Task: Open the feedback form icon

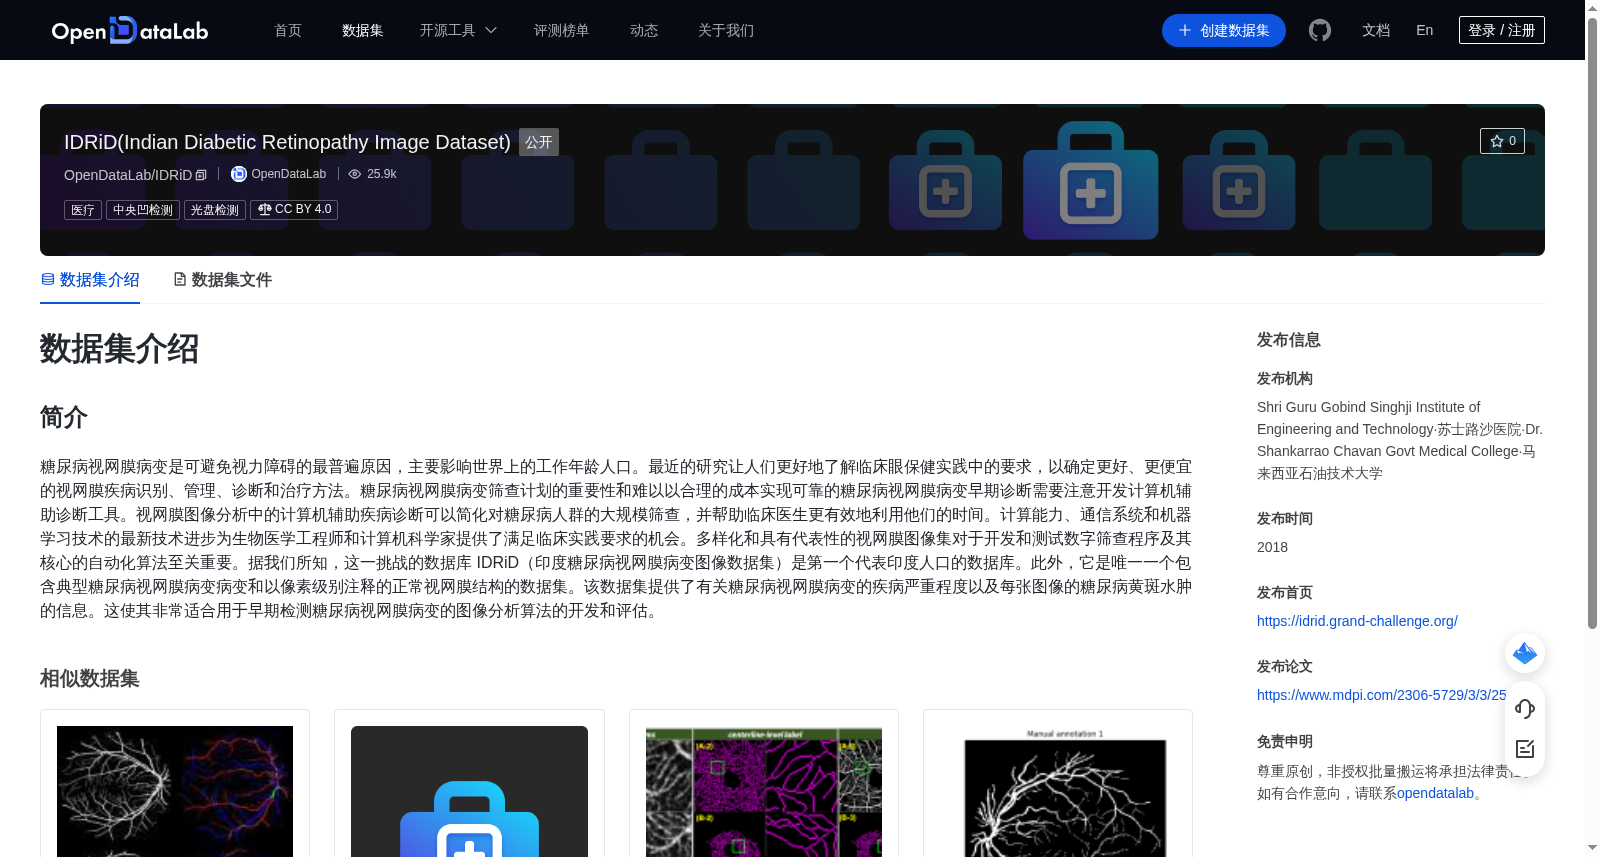Action: click(1525, 749)
